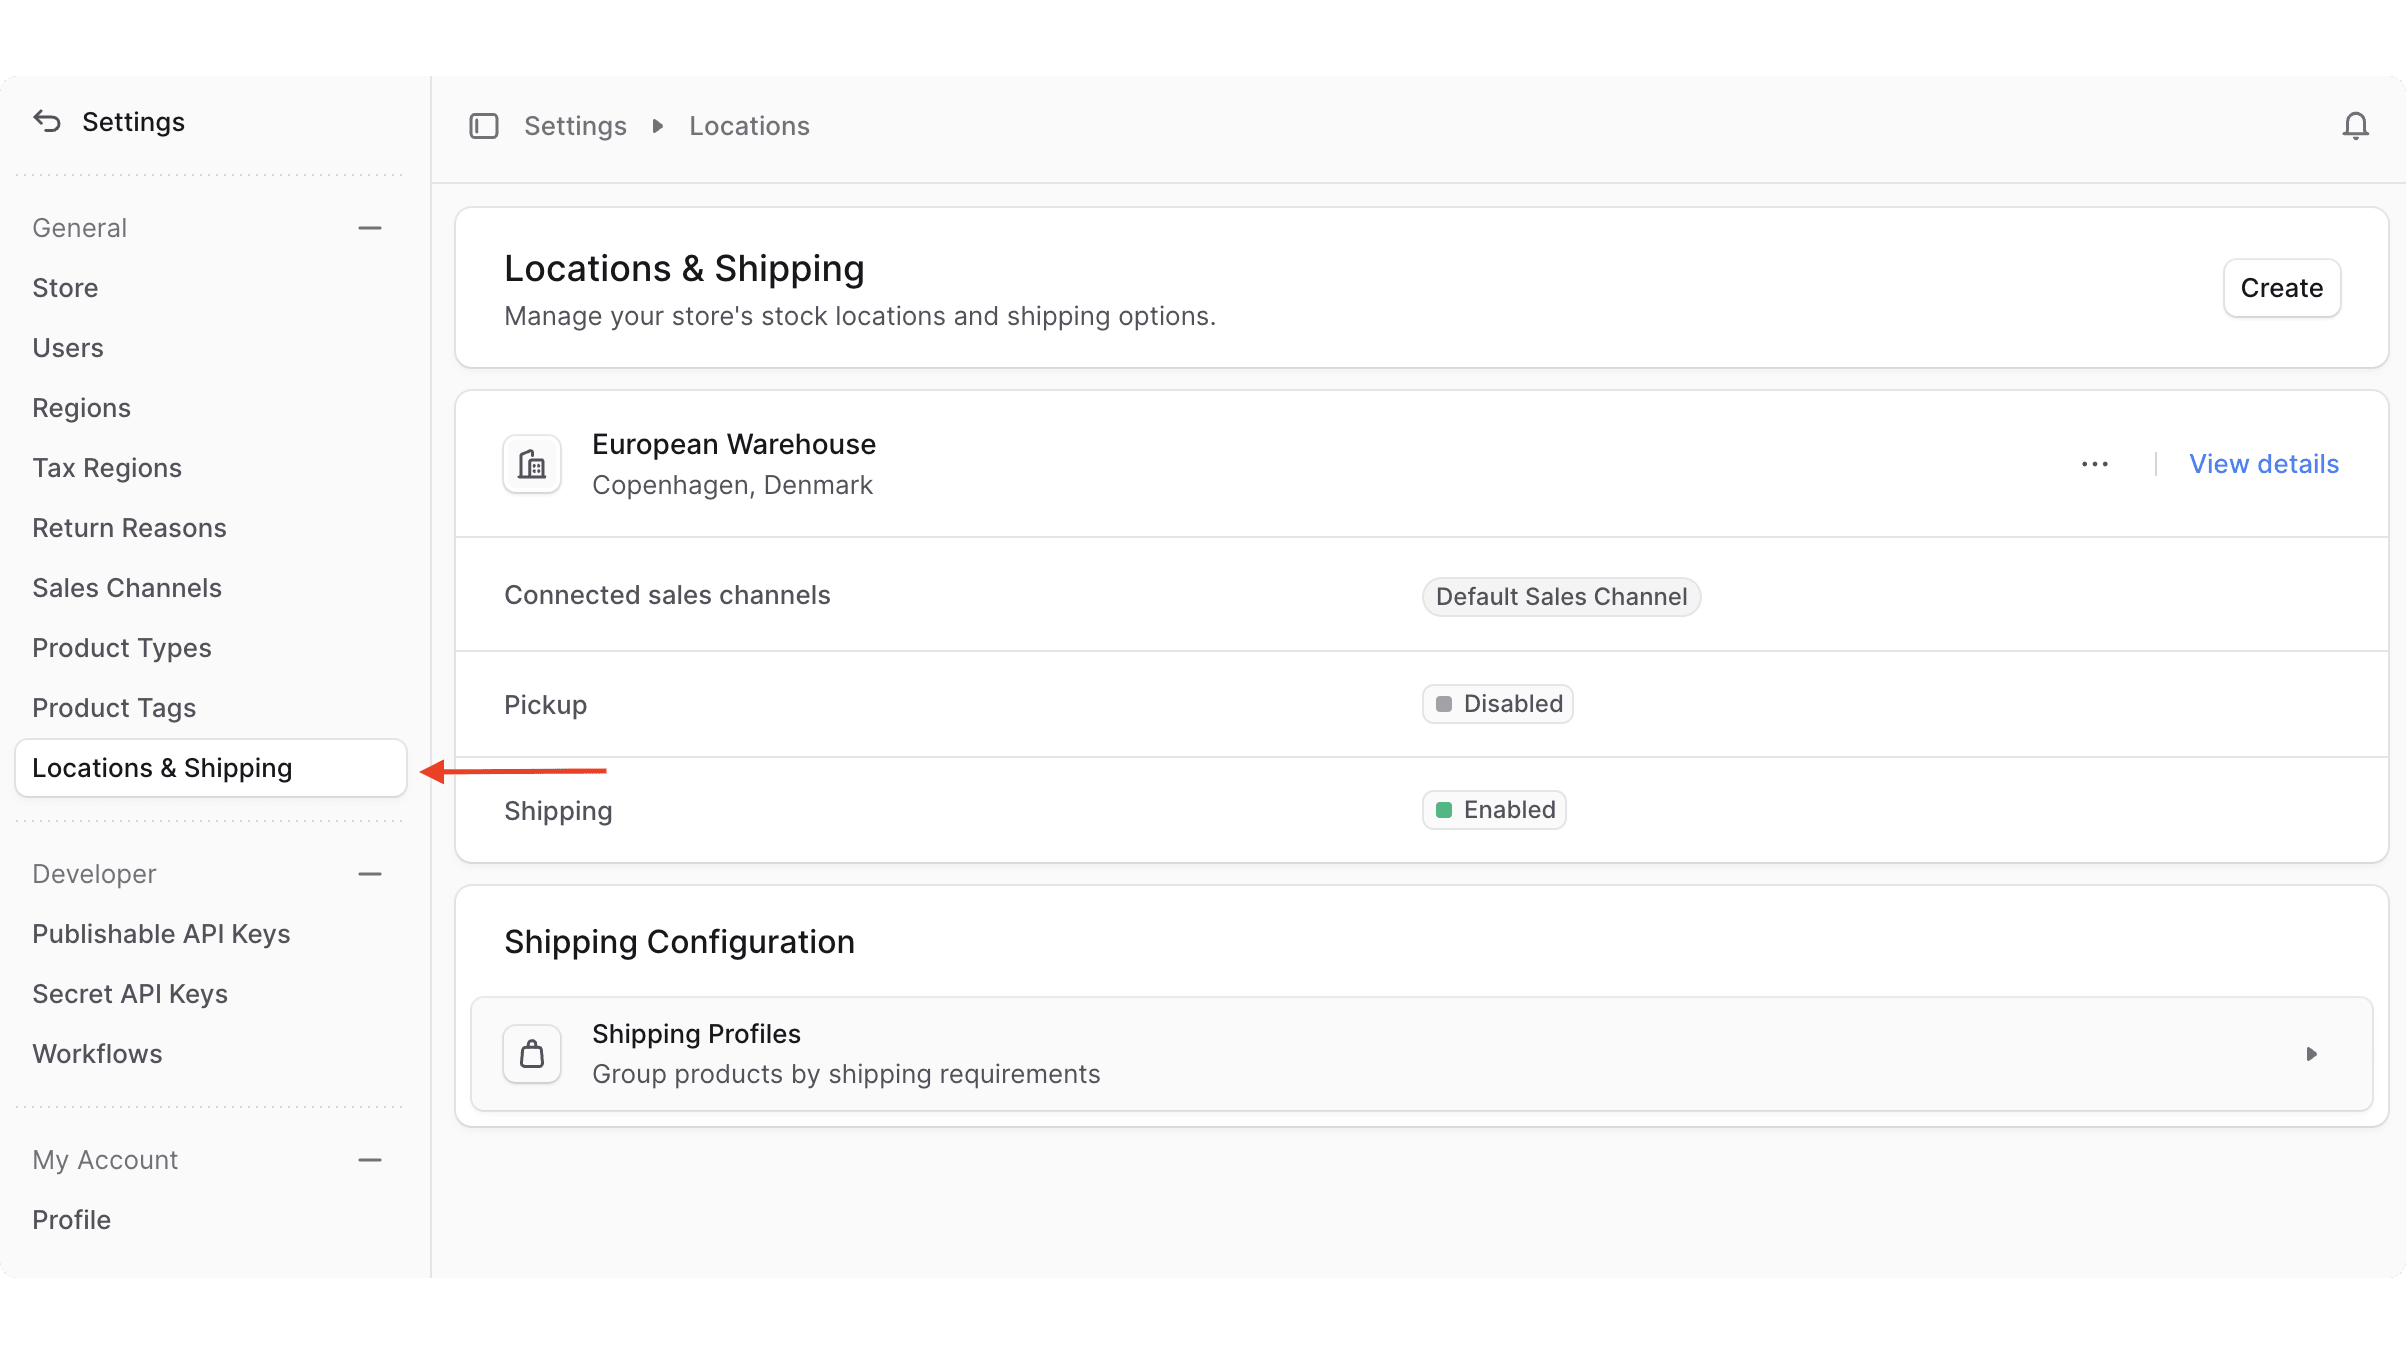
Task: Open the Workflows settings page
Action: [x=97, y=1053]
